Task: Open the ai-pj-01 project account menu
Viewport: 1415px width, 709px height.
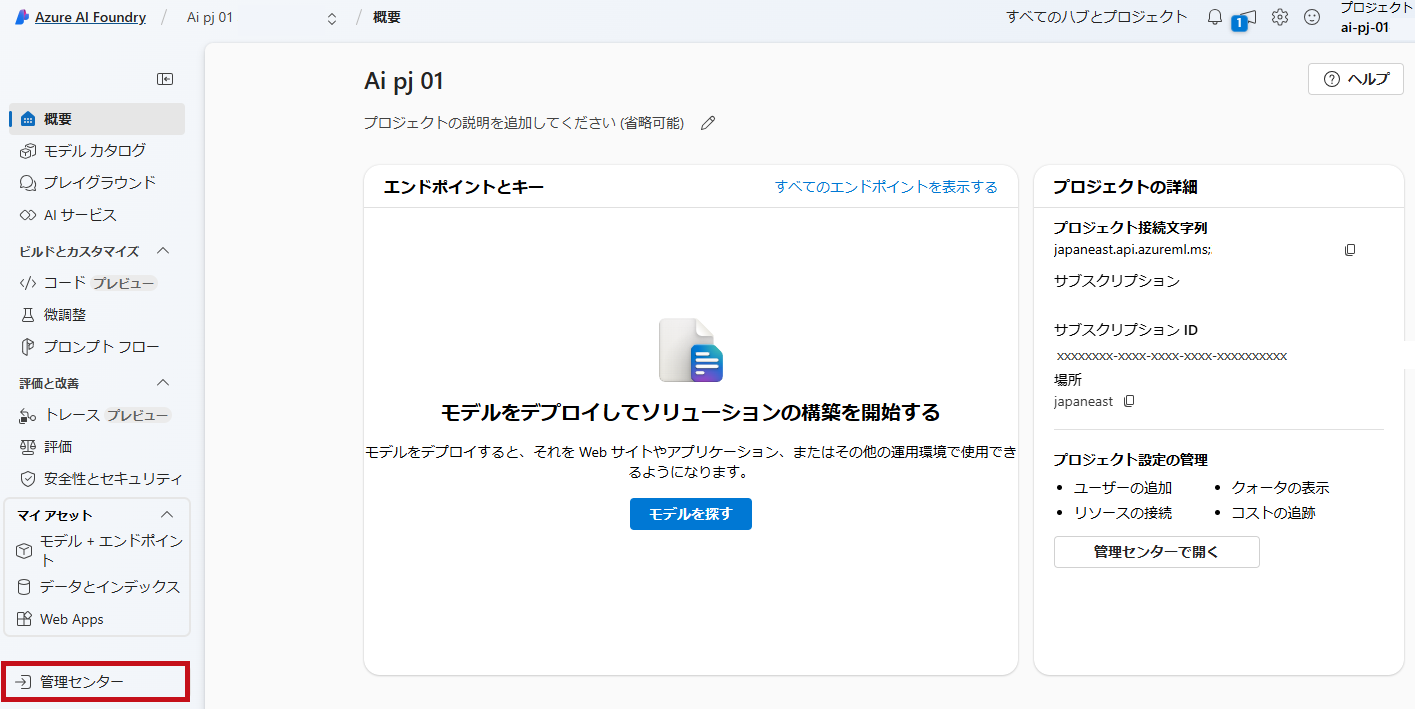Action: click(1376, 18)
